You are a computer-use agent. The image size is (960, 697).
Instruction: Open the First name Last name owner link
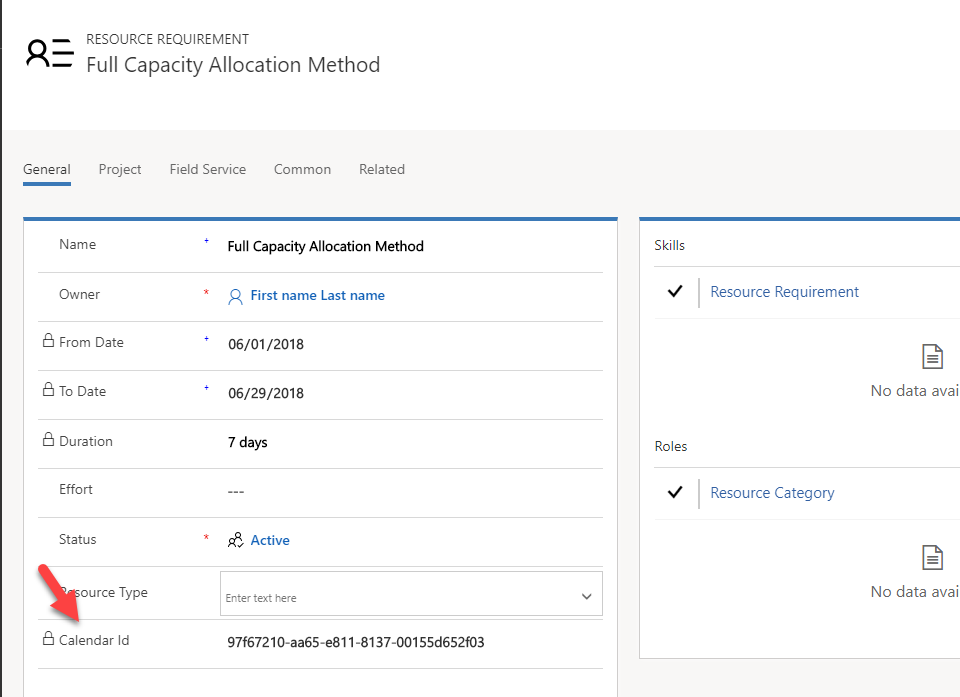(x=318, y=296)
